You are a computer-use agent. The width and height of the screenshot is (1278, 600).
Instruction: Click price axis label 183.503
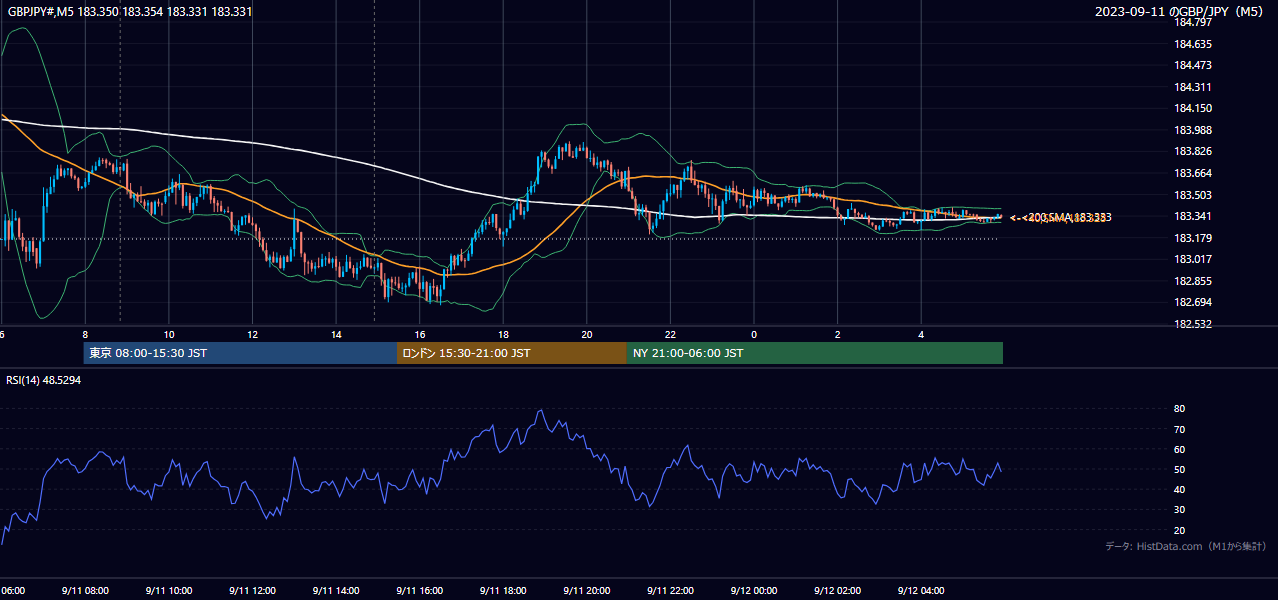point(1193,195)
